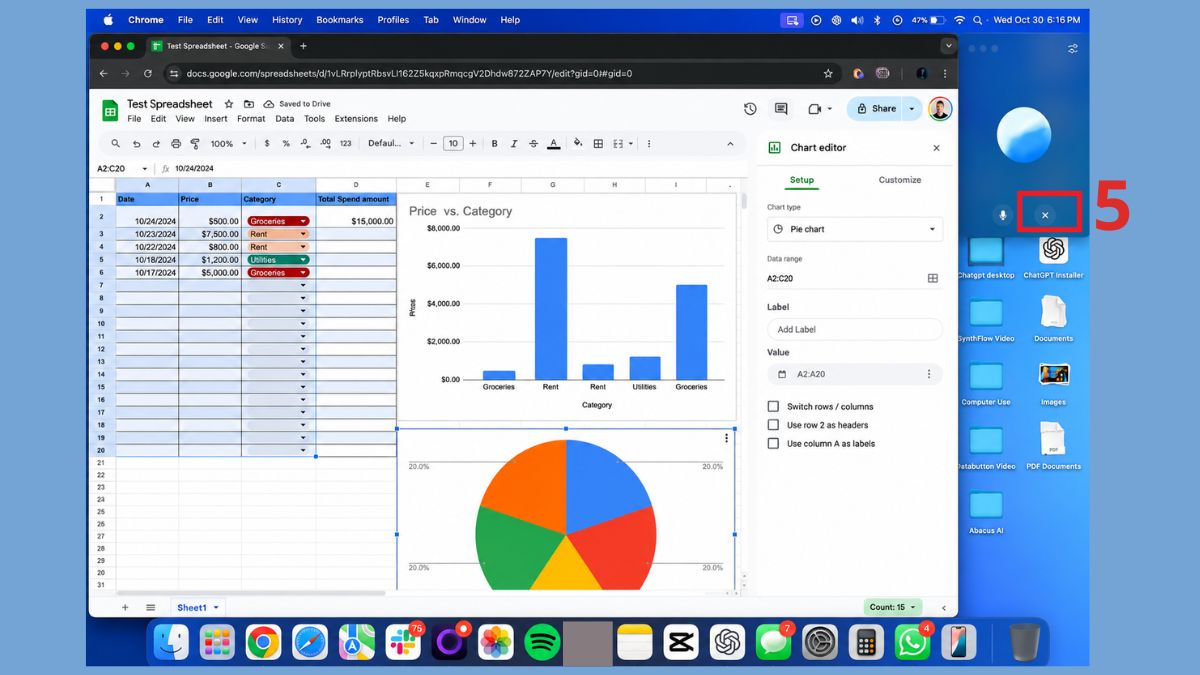Format as percent with % icon
Viewport: 1200px width, 675px height.
click(286, 144)
